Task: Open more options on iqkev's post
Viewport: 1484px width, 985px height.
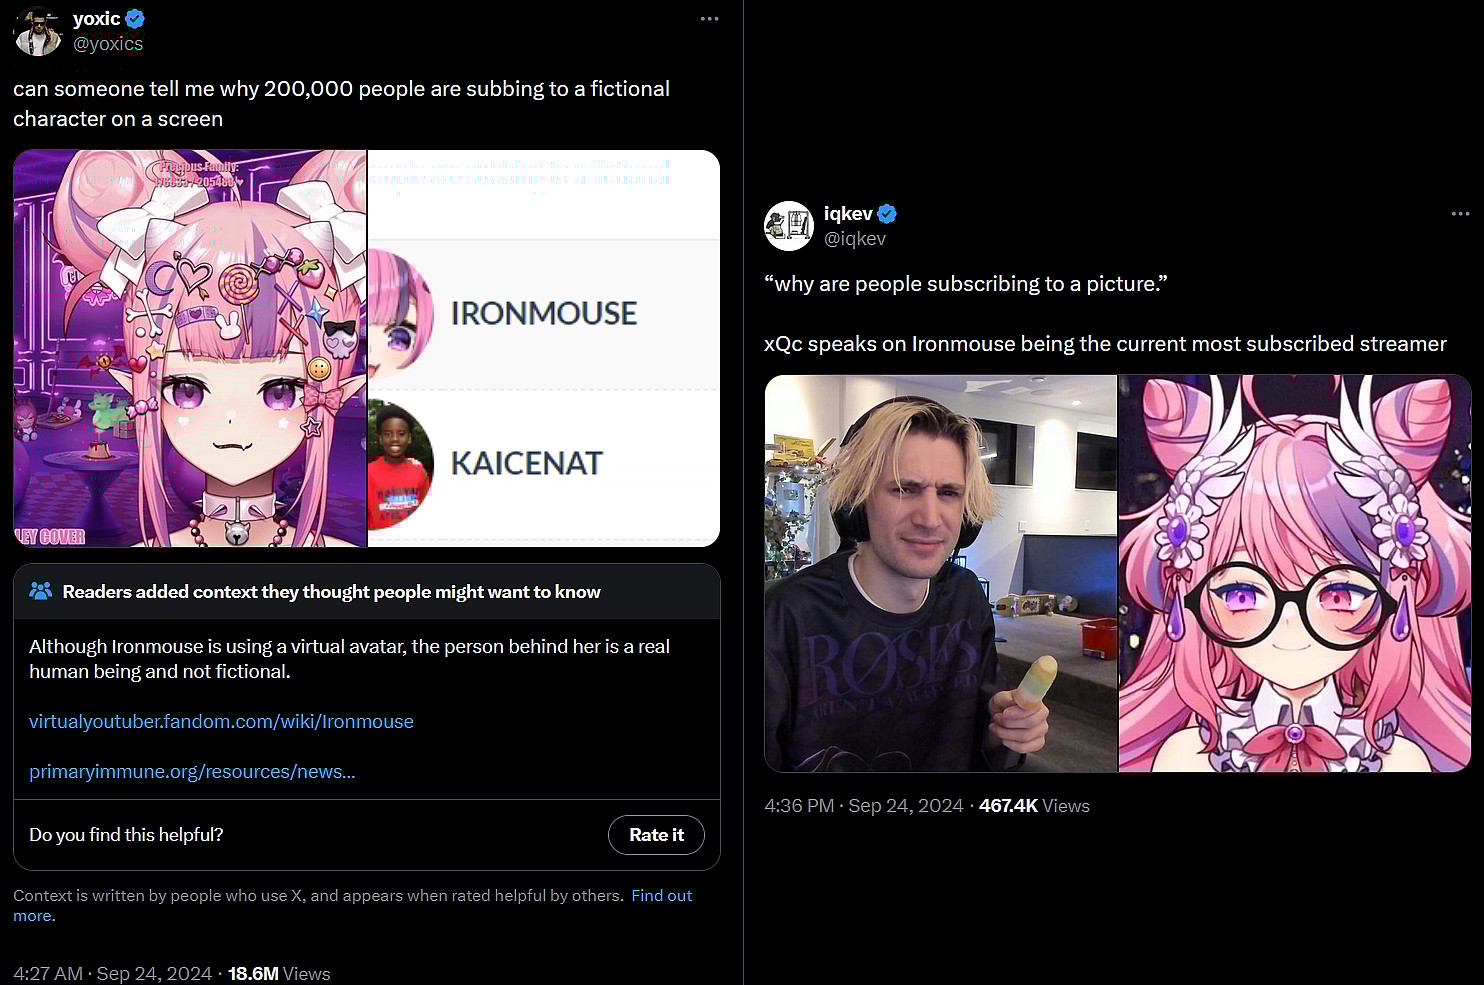Action: pyautogui.click(x=1460, y=214)
